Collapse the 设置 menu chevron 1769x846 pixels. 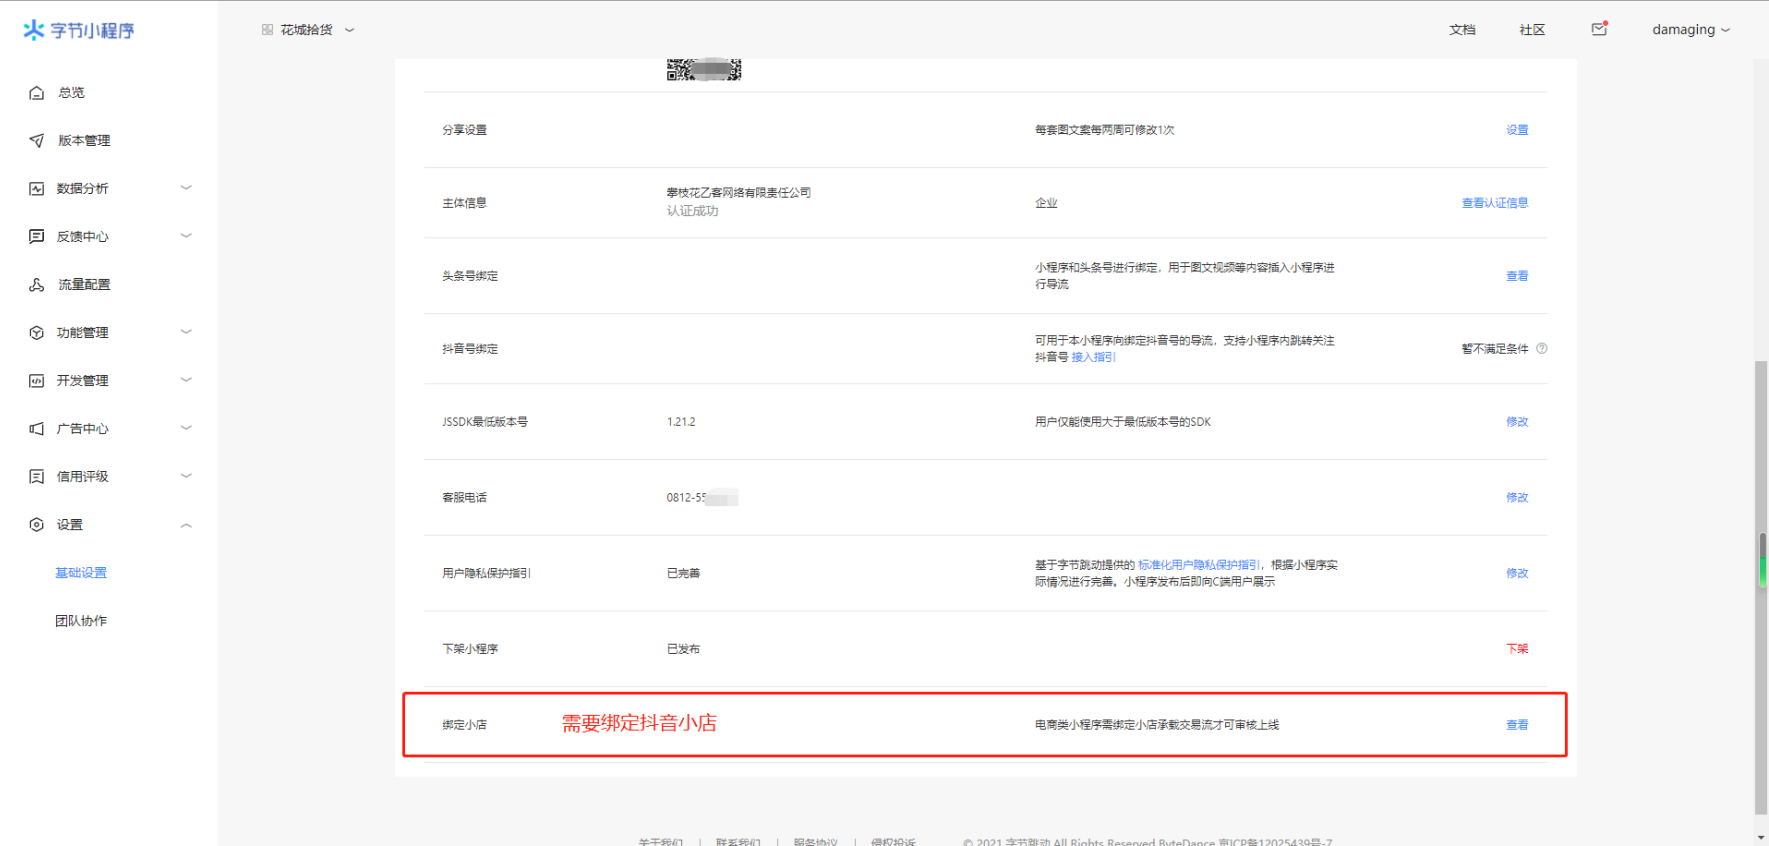186,525
